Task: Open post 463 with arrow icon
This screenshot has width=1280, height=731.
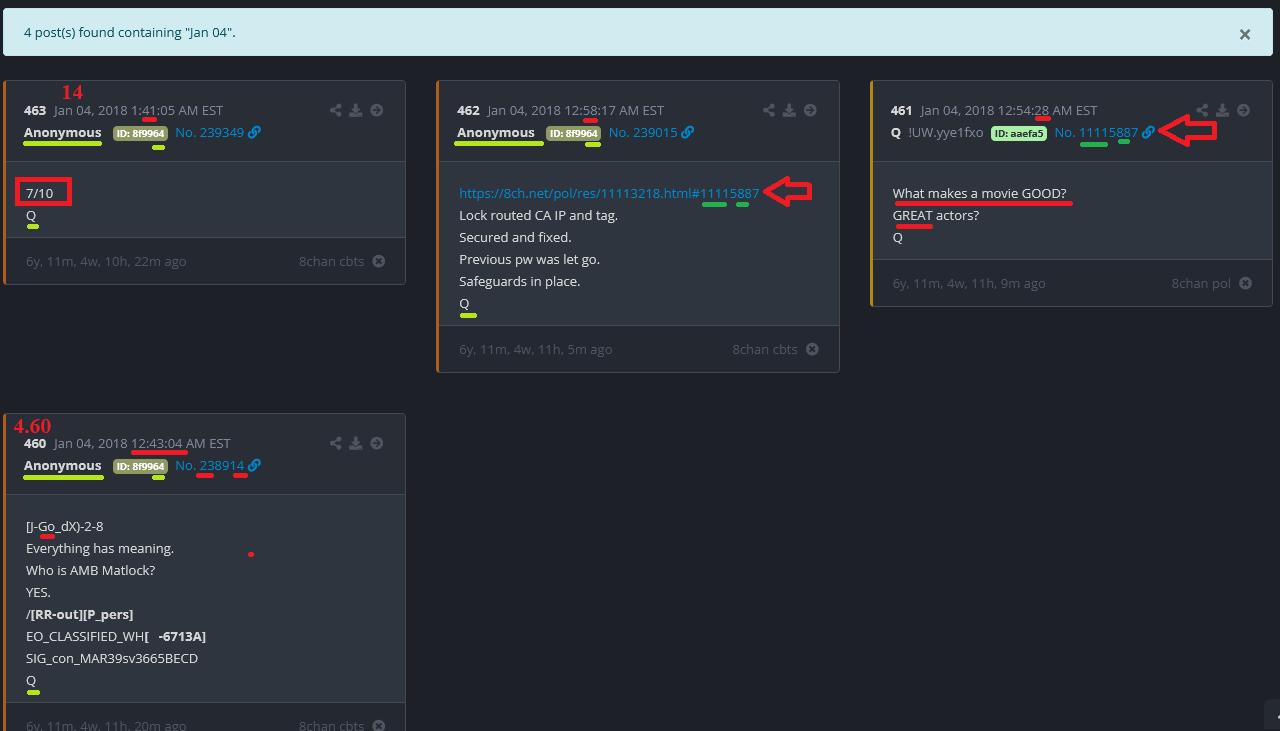Action: 377,111
